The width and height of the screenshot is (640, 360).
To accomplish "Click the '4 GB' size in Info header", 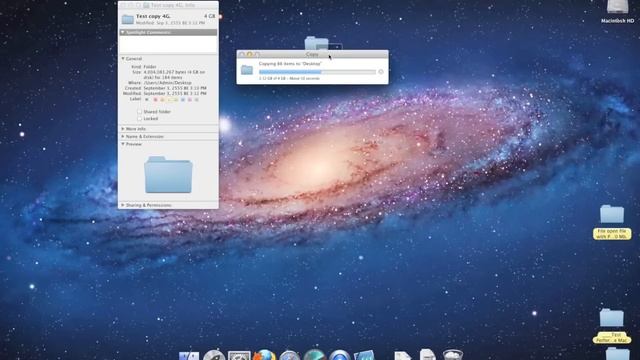I will click(x=209, y=16).
